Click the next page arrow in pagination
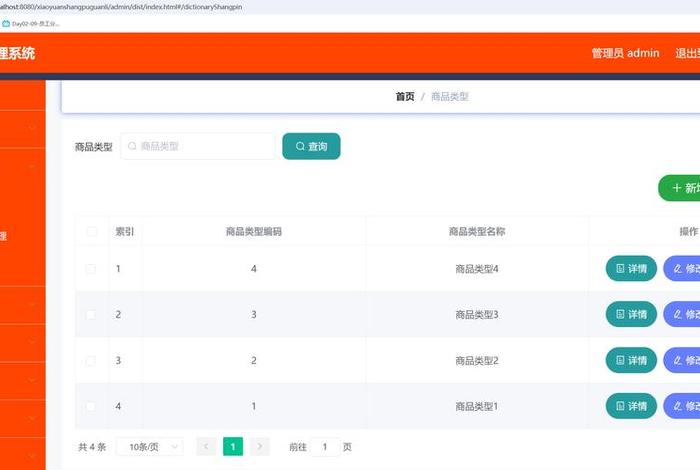 coord(260,446)
